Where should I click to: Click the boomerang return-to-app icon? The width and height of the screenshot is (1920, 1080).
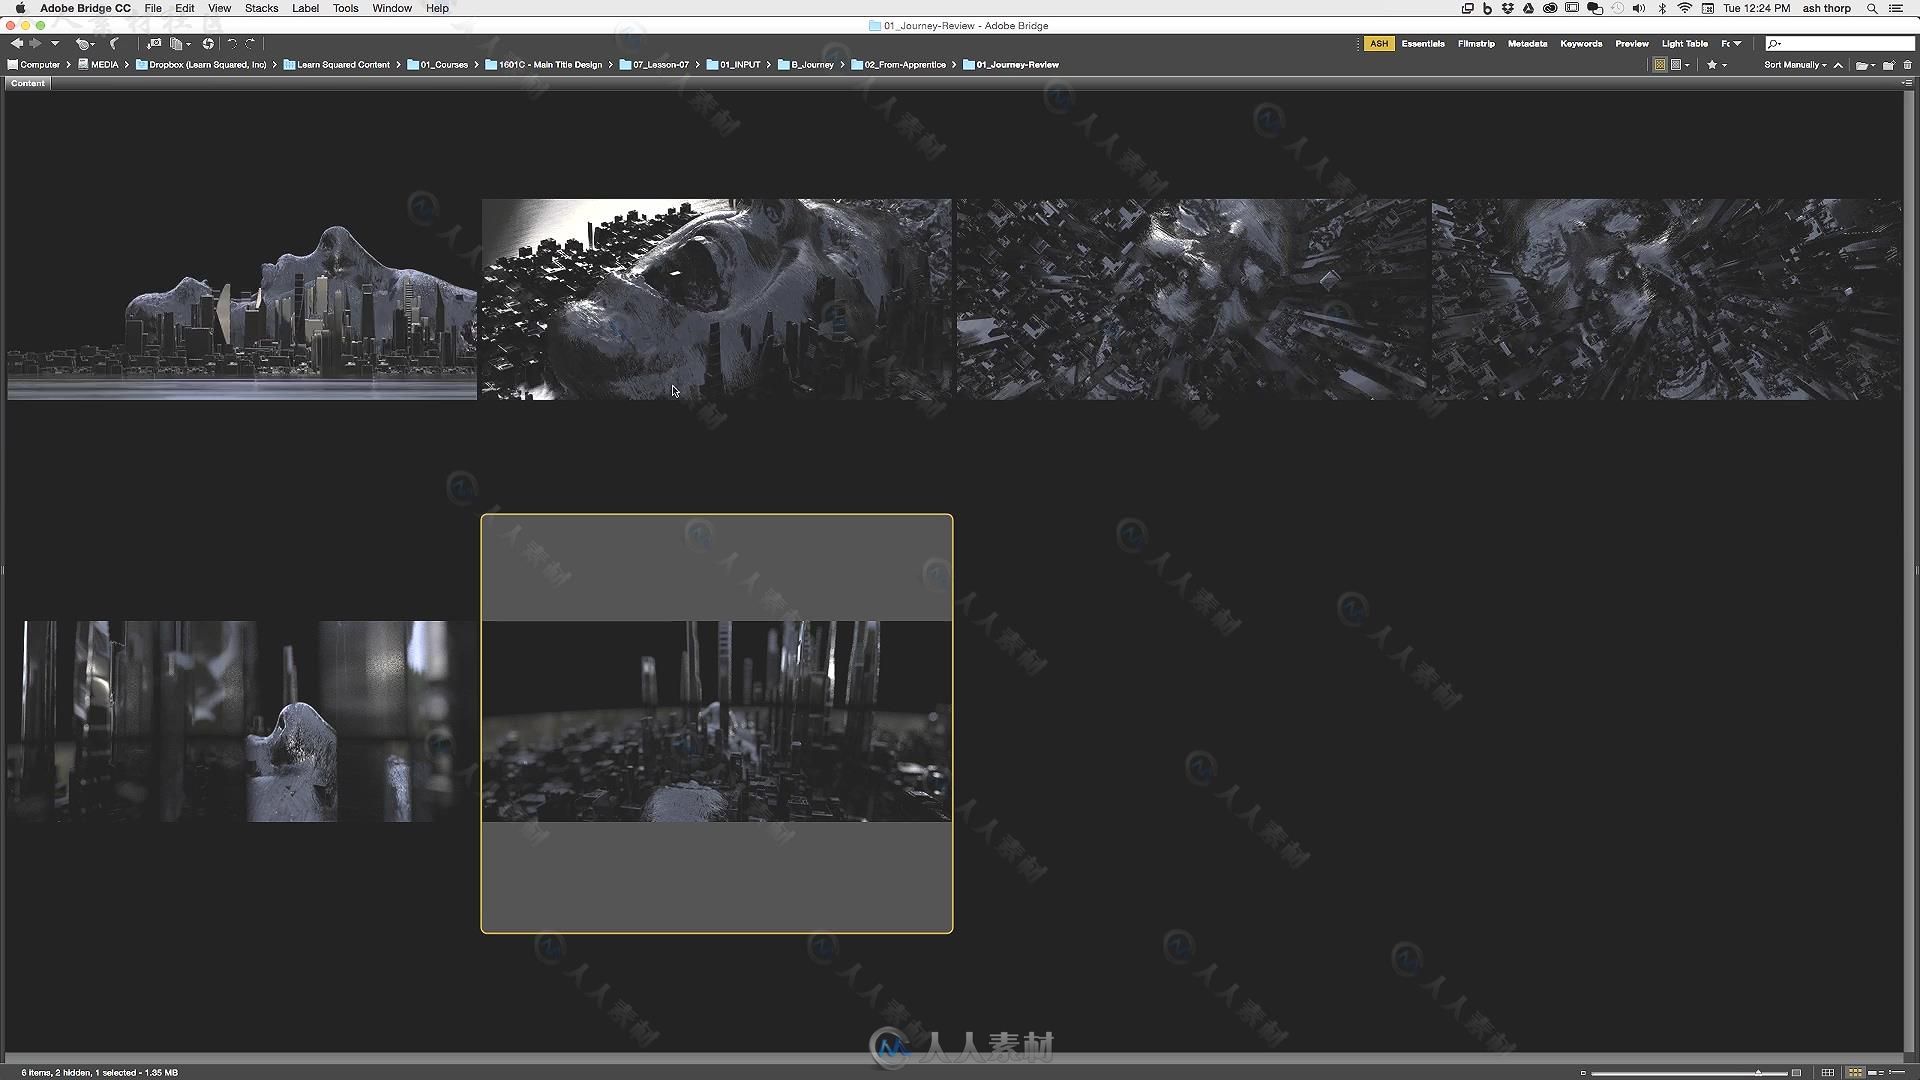pos(114,44)
